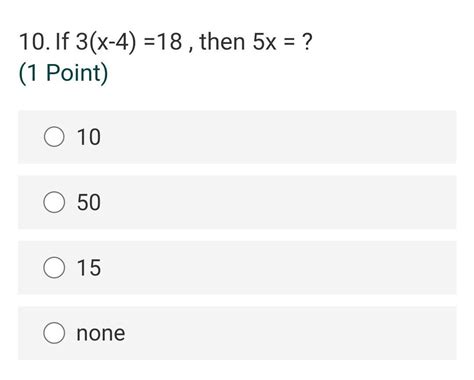Click the word 'then' in the question
The height and width of the screenshot is (380, 474).
(x=222, y=42)
